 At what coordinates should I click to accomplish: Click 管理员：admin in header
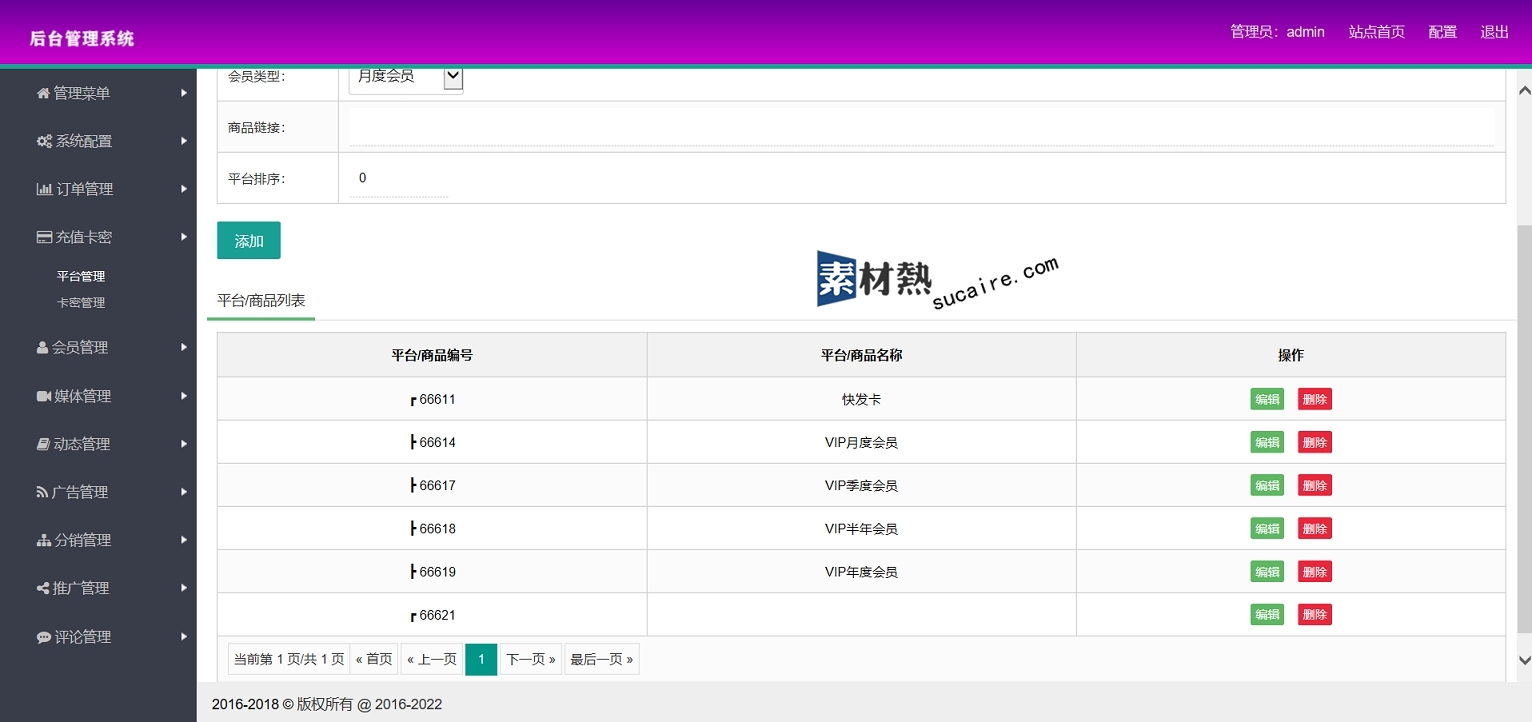tap(1277, 32)
